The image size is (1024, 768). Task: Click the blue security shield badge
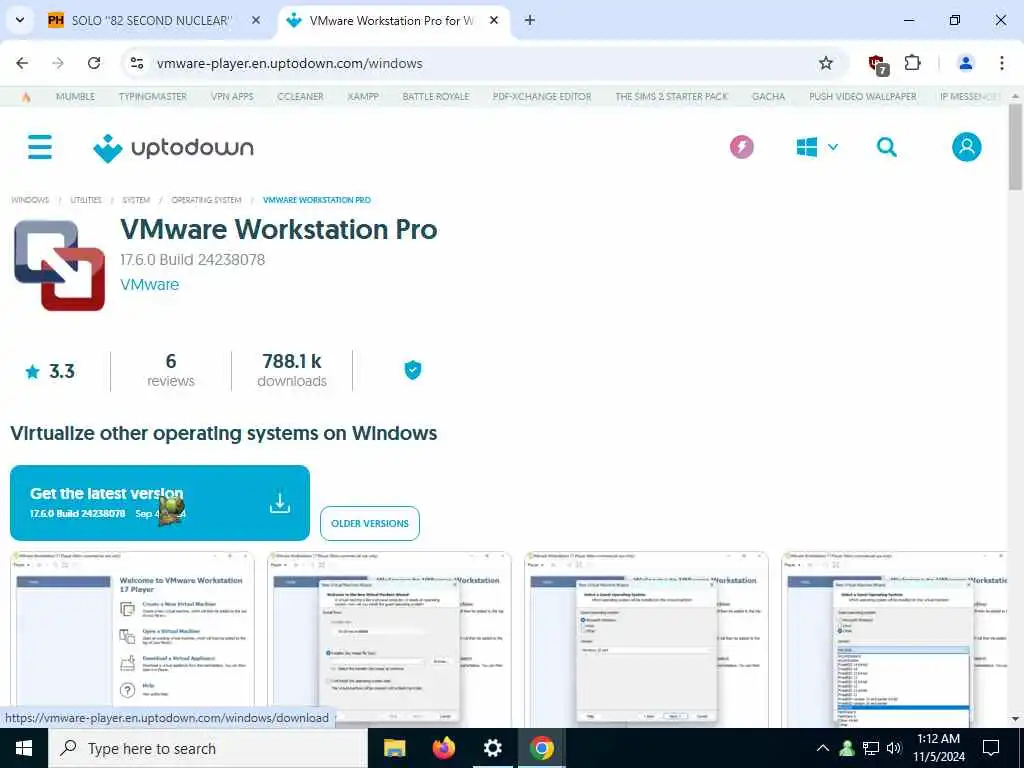pyautogui.click(x=413, y=370)
